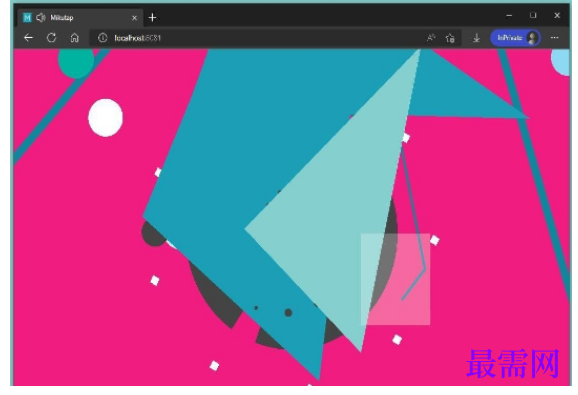Screen dimensions: 578x395
Task: Minimize the browser window
Action: pyautogui.click(x=509, y=15)
